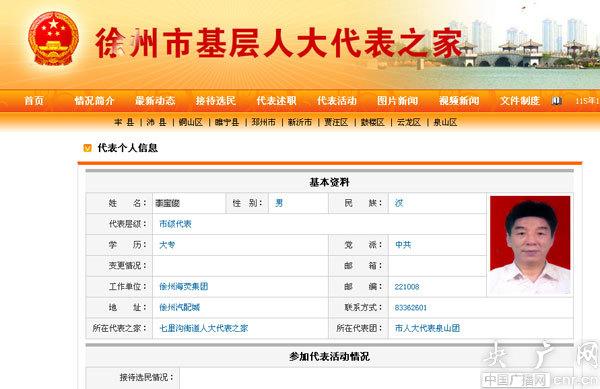
Task: Go to 图片新闻 section
Action: pyautogui.click(x=398, y=101)
